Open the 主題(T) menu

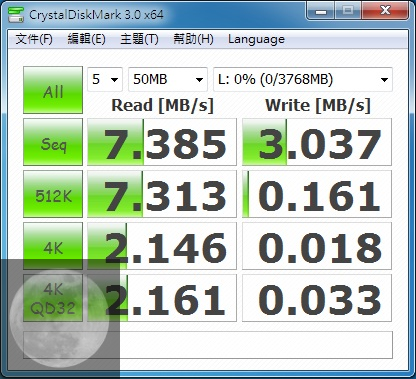(139, 39)
